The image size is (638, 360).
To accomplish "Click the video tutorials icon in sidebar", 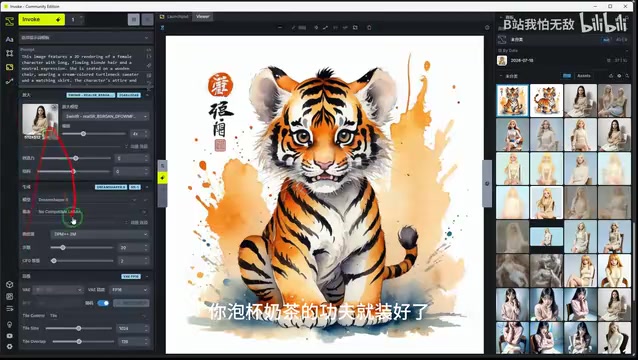I will 9,336.
